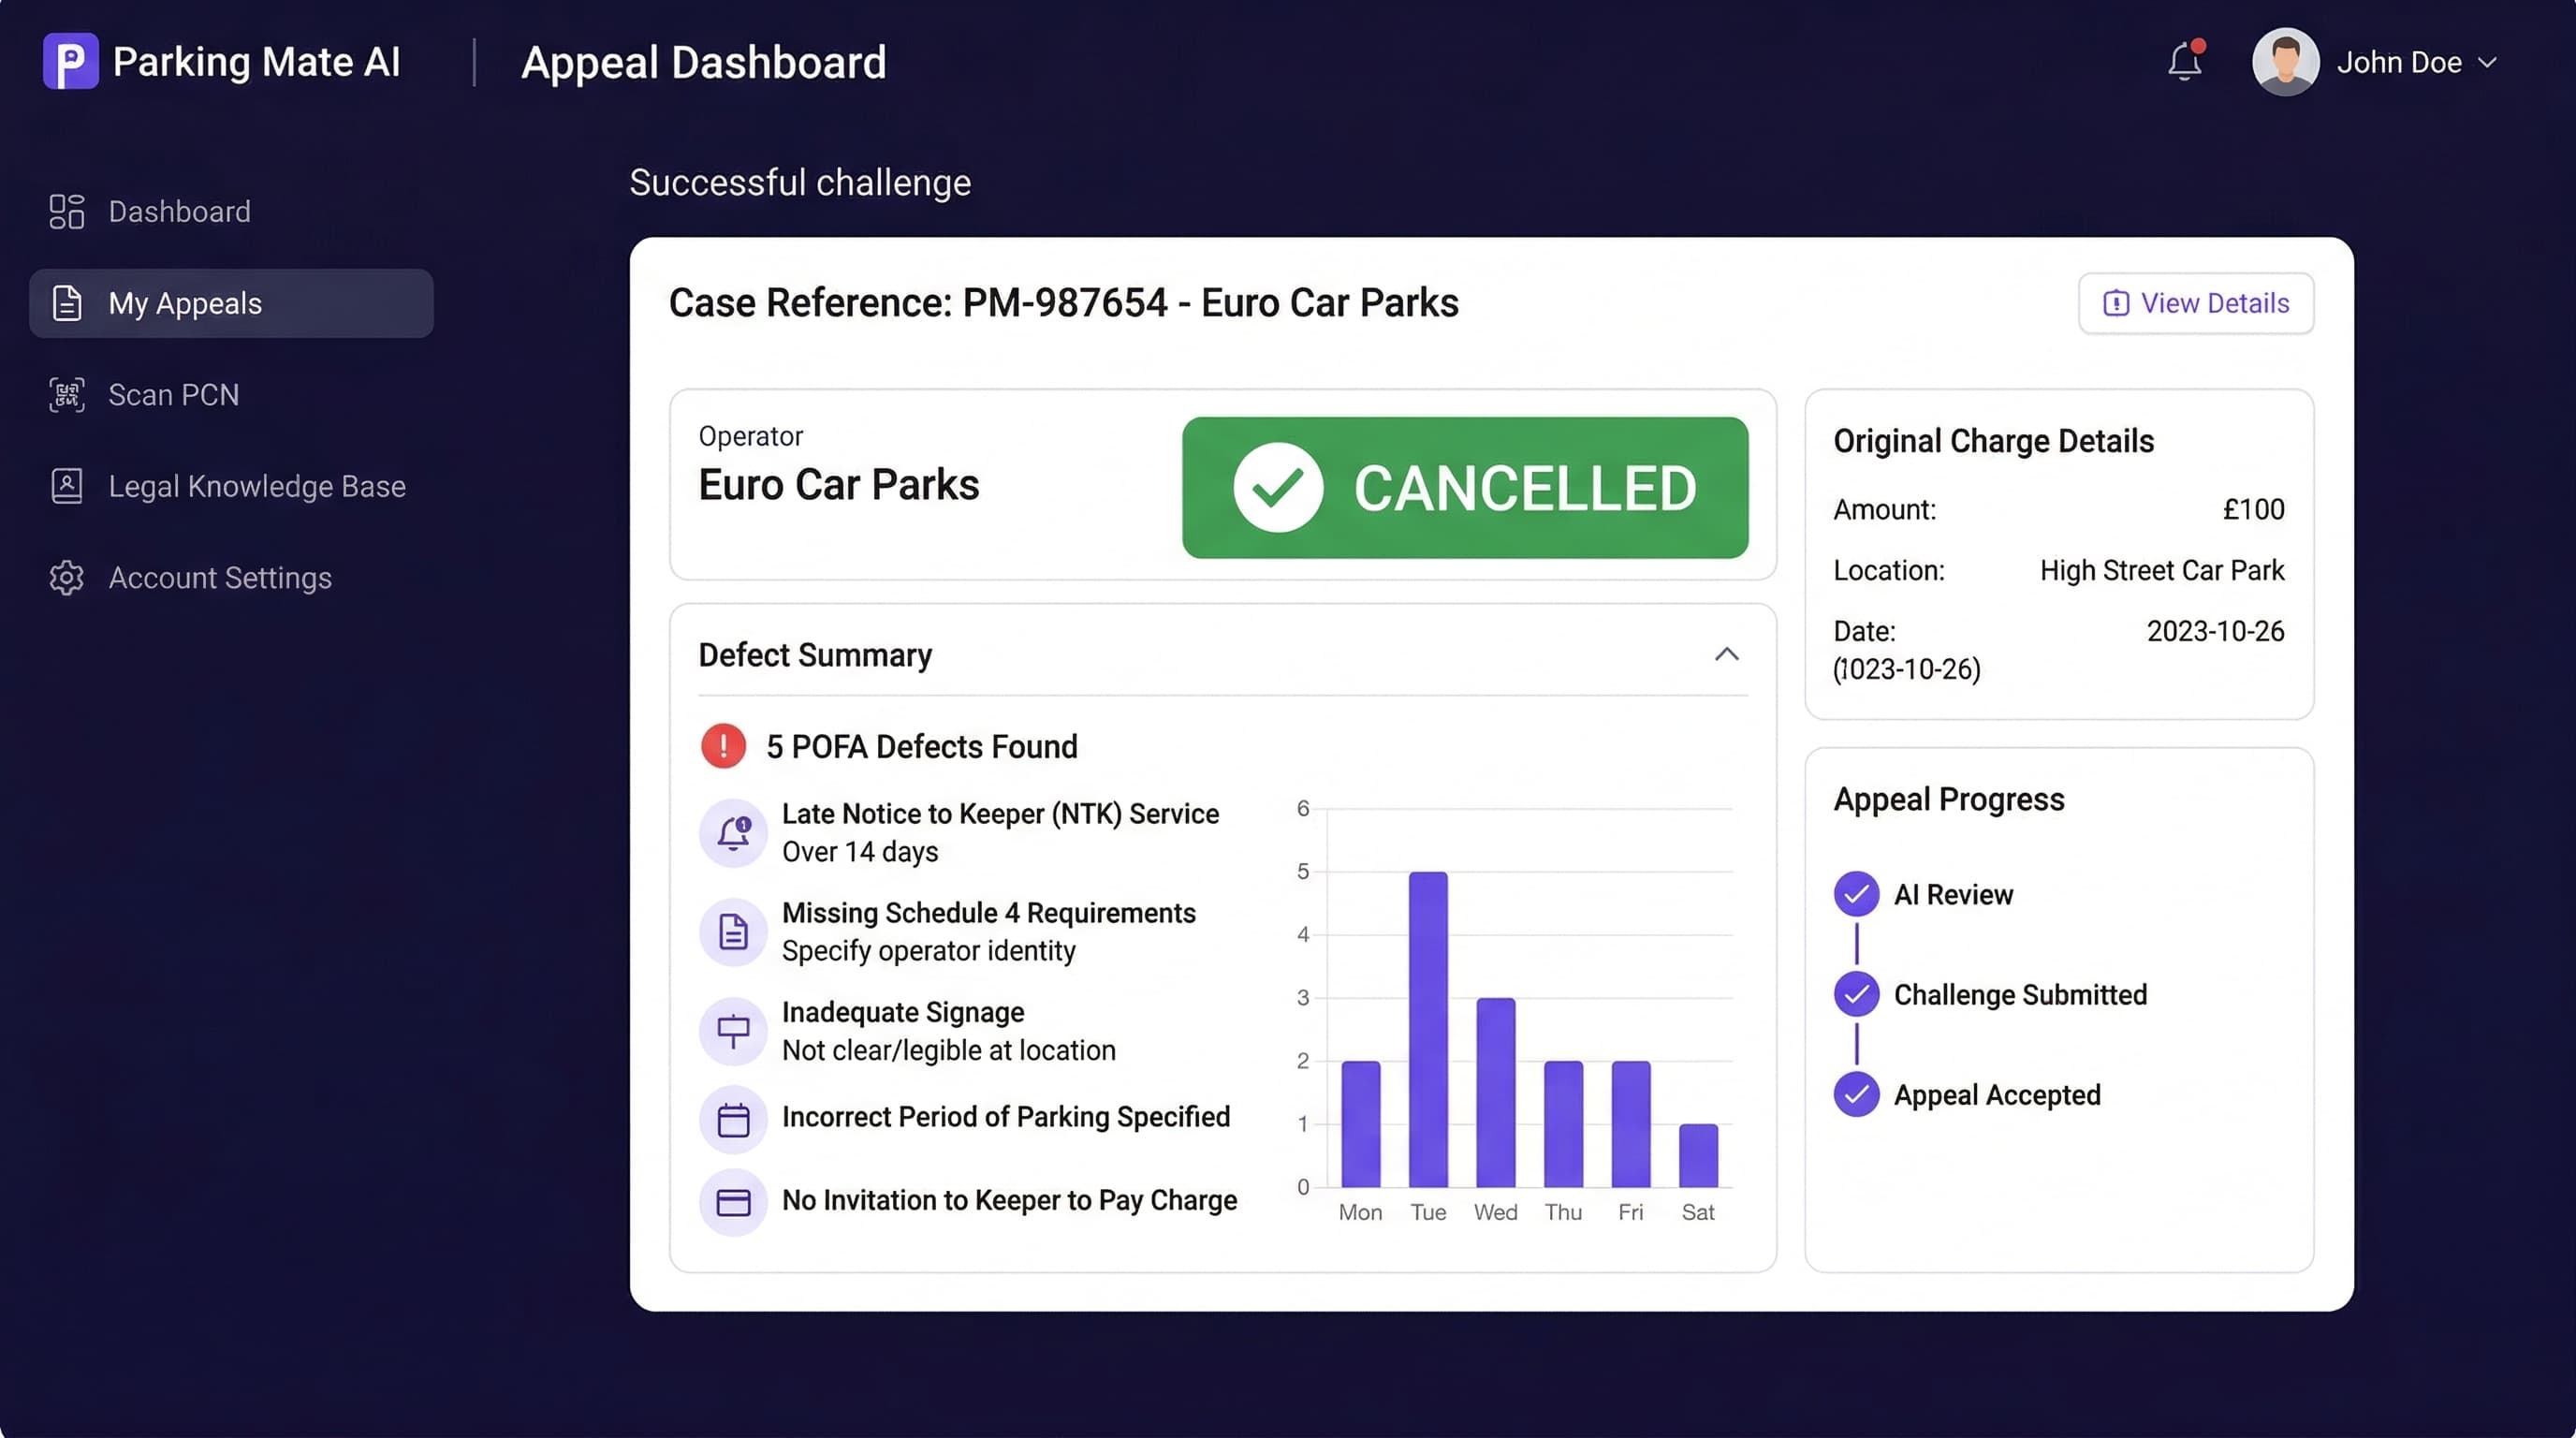Click the Account Settings gear icon
Viewport: 2576px width, 1438px height.
(x=67, y=578)
